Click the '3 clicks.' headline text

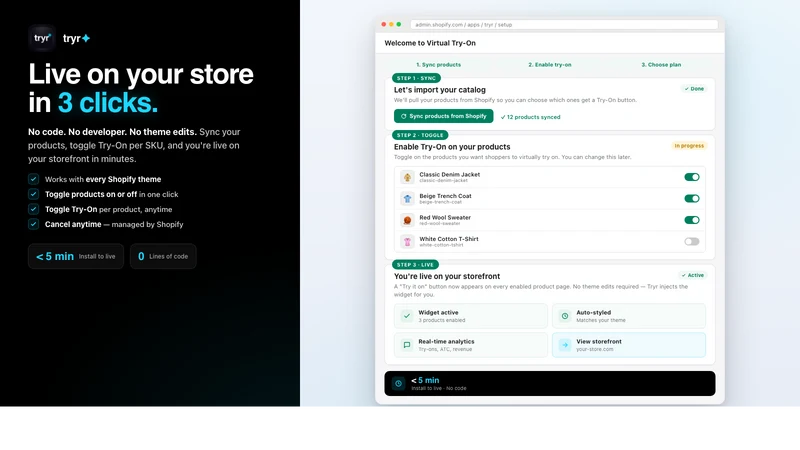point(108,103)
